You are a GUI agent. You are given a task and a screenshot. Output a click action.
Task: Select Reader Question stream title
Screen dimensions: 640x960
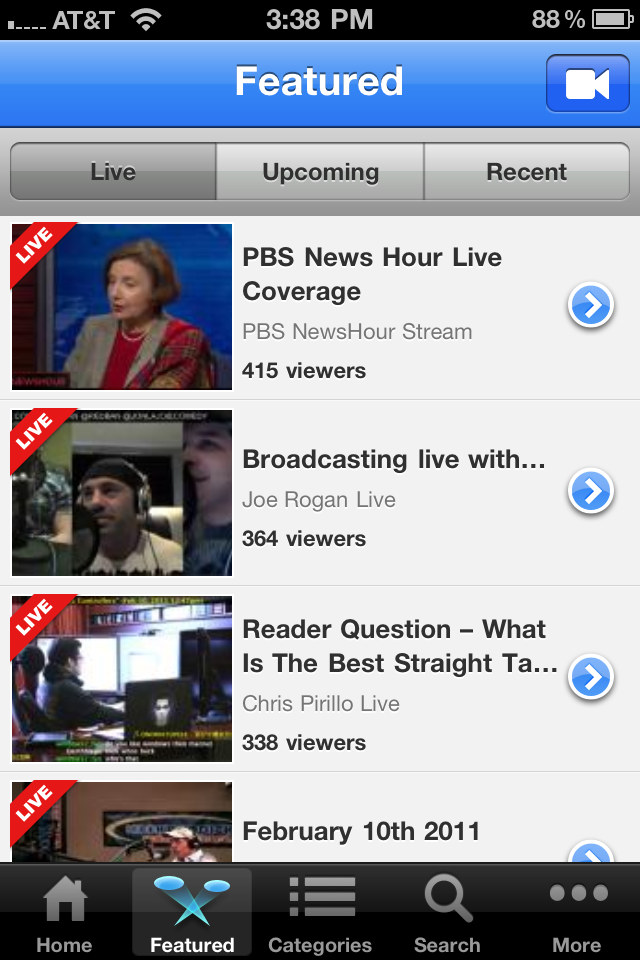click(x=398, y=646)
